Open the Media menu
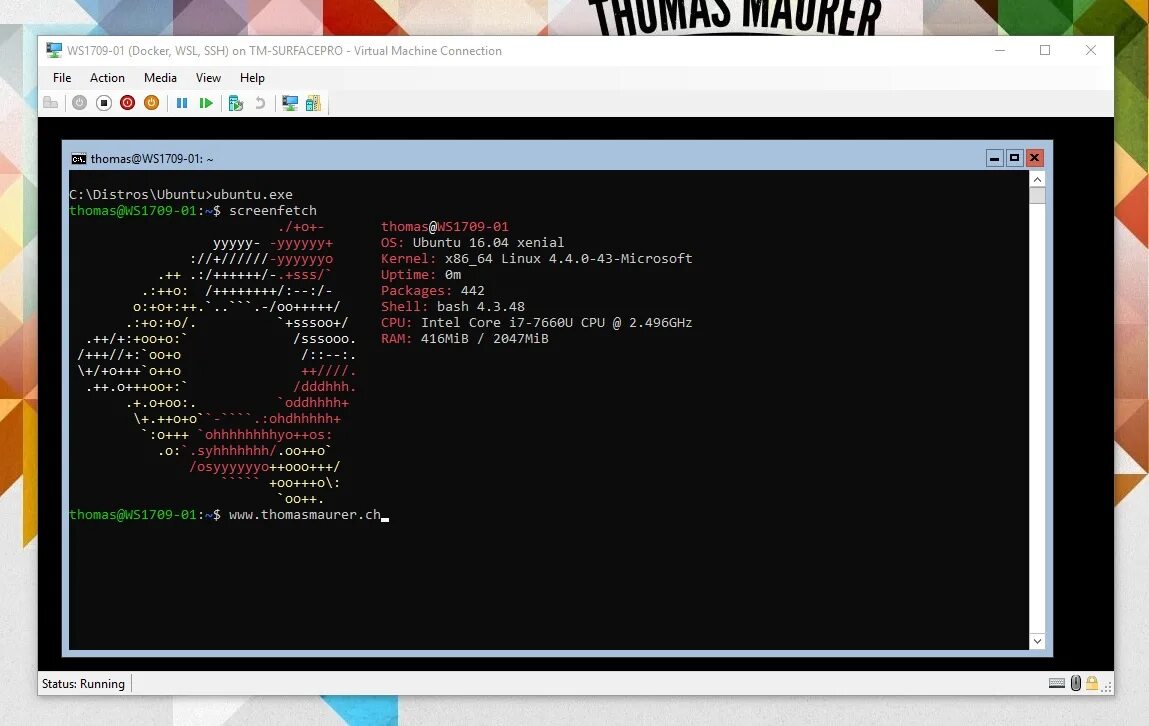The image size is (1149, 726). [x=160, y=78]
